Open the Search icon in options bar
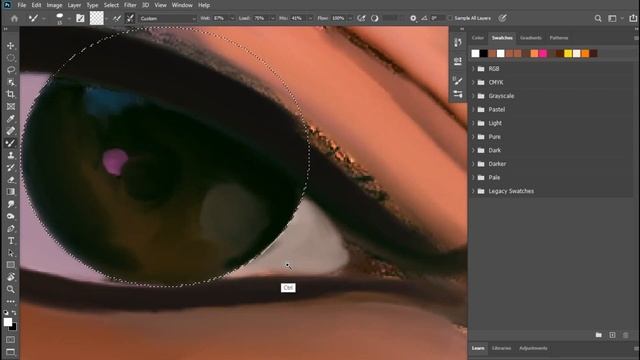This screenshot has height=360, width=640. pos(598,18)
